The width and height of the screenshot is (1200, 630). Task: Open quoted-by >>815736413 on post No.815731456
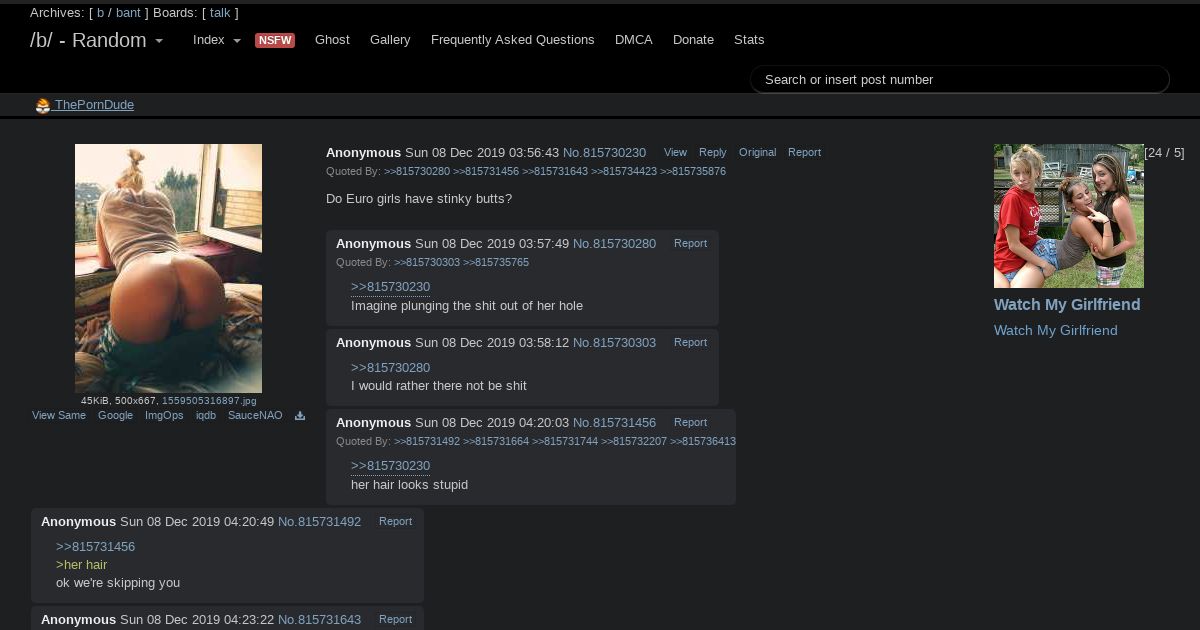(x=703, y=442)
